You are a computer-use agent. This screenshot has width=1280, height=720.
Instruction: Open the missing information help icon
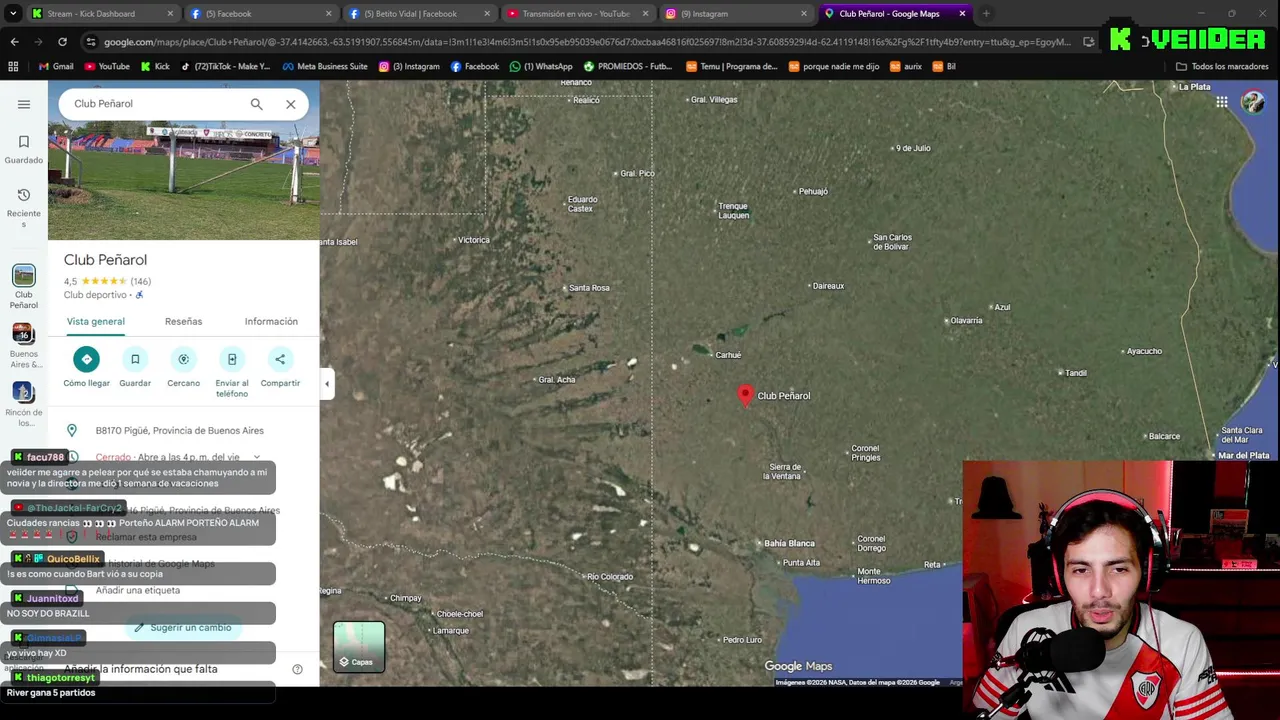297,669
